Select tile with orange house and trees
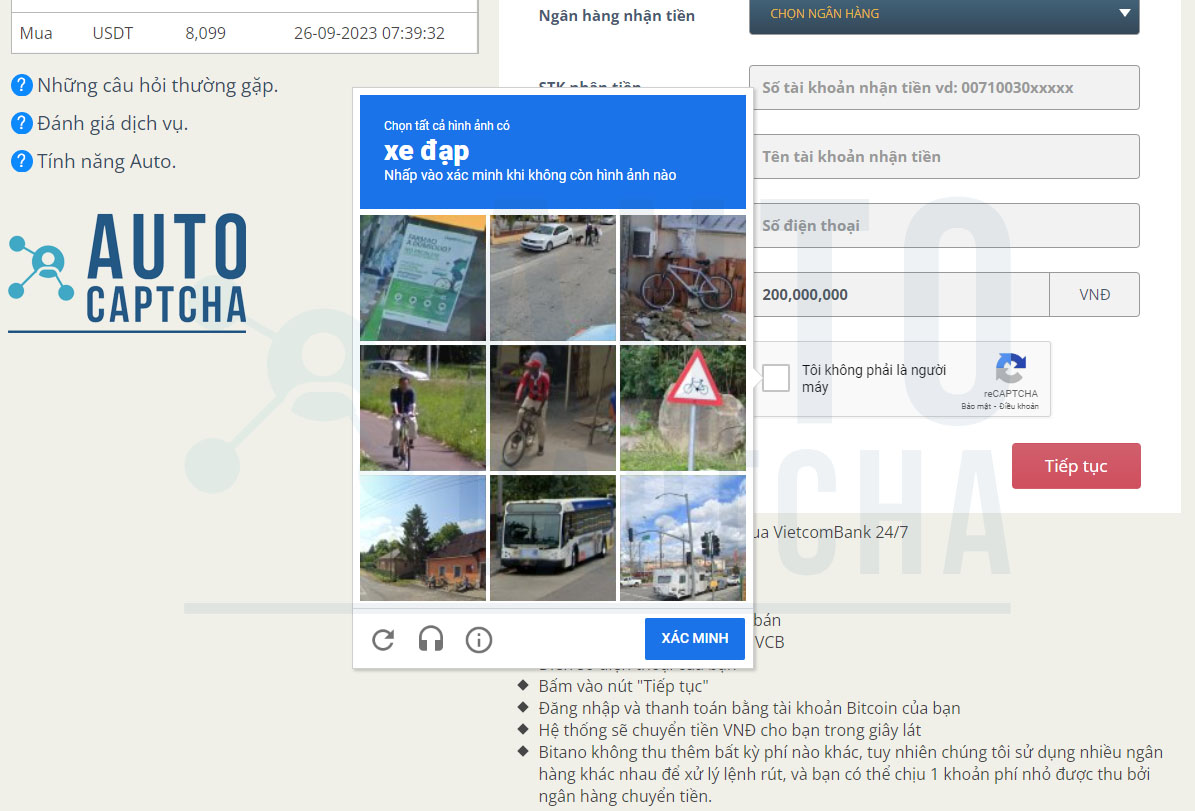1195x811 pixels. [x=423, y=538]
